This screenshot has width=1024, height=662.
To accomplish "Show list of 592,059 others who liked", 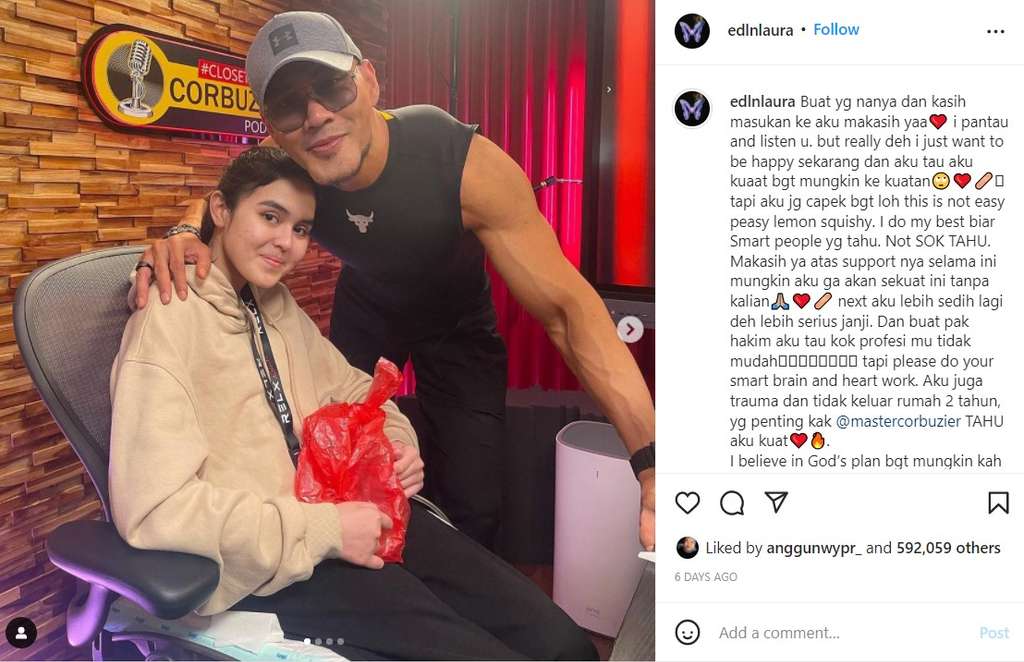I will coord(948,548).
